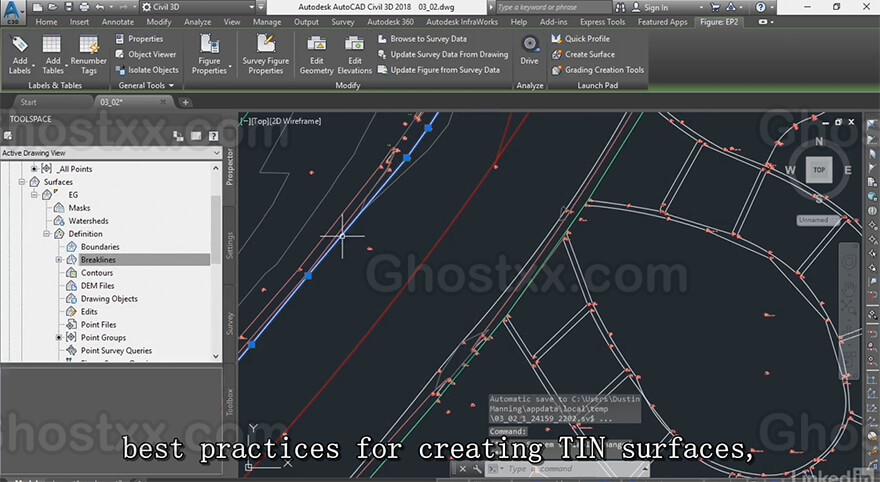Open the Add Labels dropdown arrow
The image size is (880, 482).
tap(33, 68)
